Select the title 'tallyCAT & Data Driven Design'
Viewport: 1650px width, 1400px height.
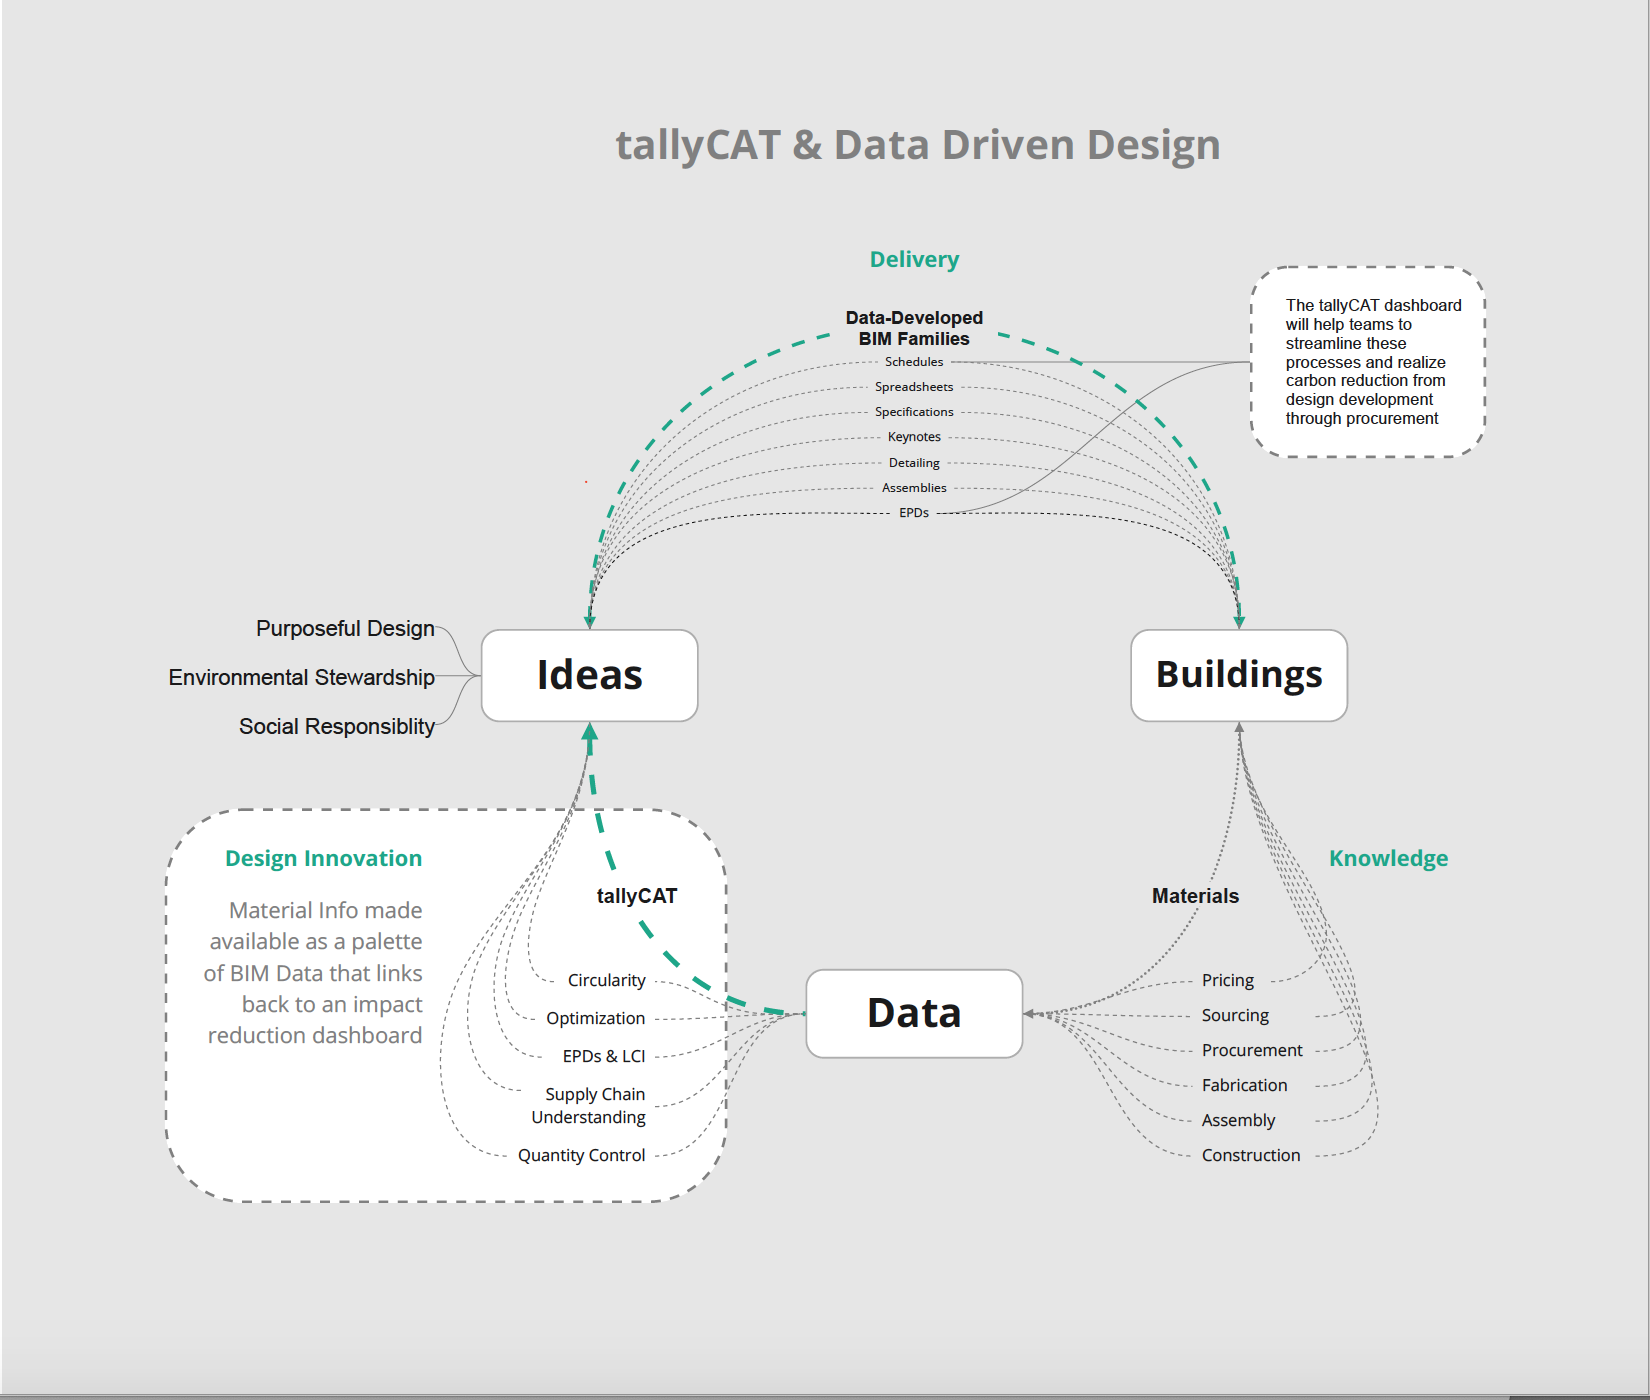917,146
